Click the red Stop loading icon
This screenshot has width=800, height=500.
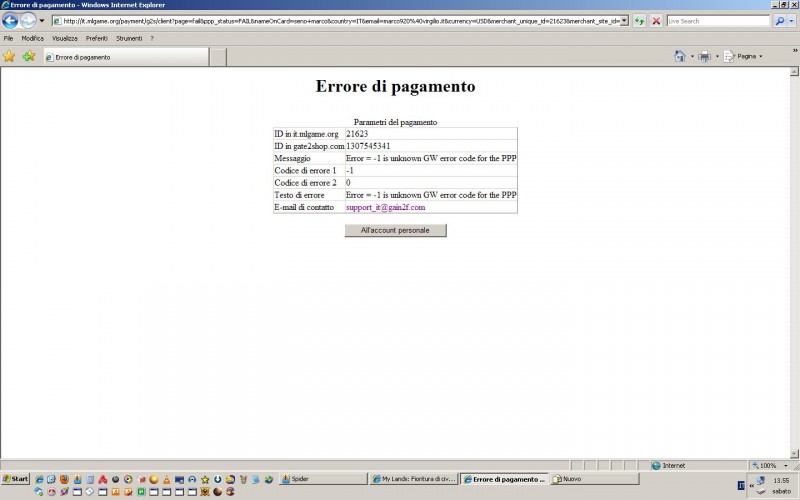(x=656, y=20)
